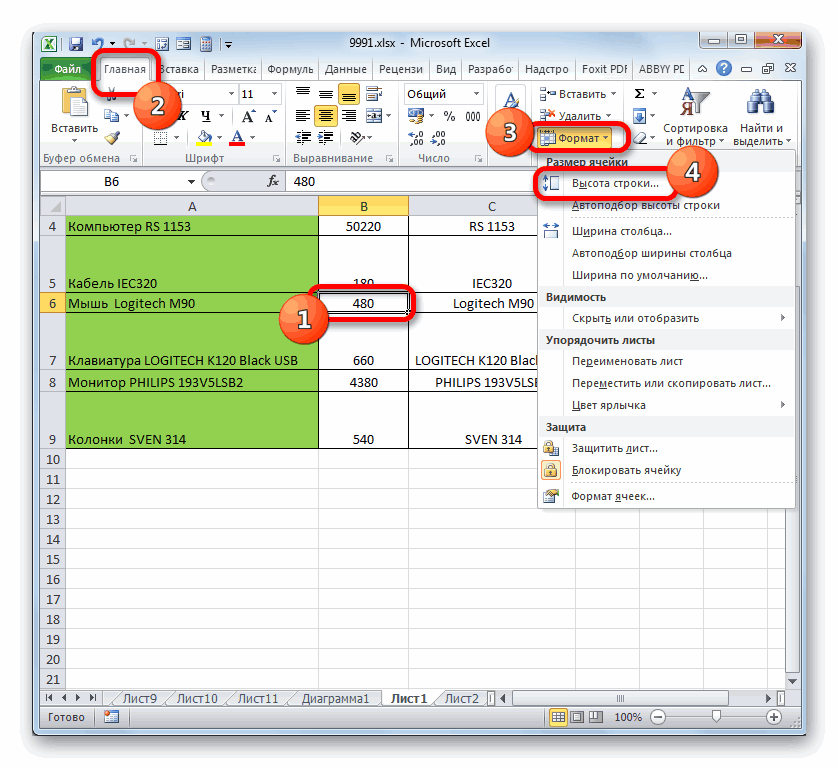Image resolution: width=838 pixels, height=768 pixels.
Task: Click the Orientation text angle icon
Action: pyautogui.click(x=357, y=138)
